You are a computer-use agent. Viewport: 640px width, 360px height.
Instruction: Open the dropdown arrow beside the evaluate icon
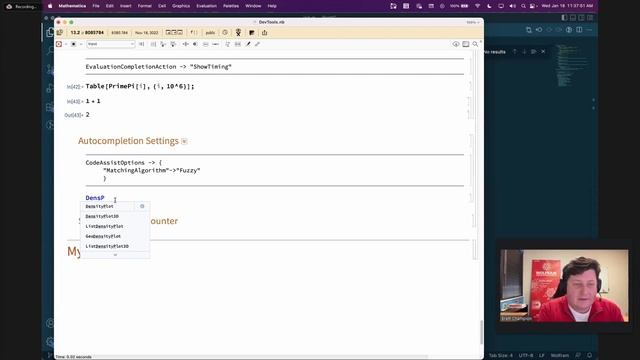pos(66,44)
